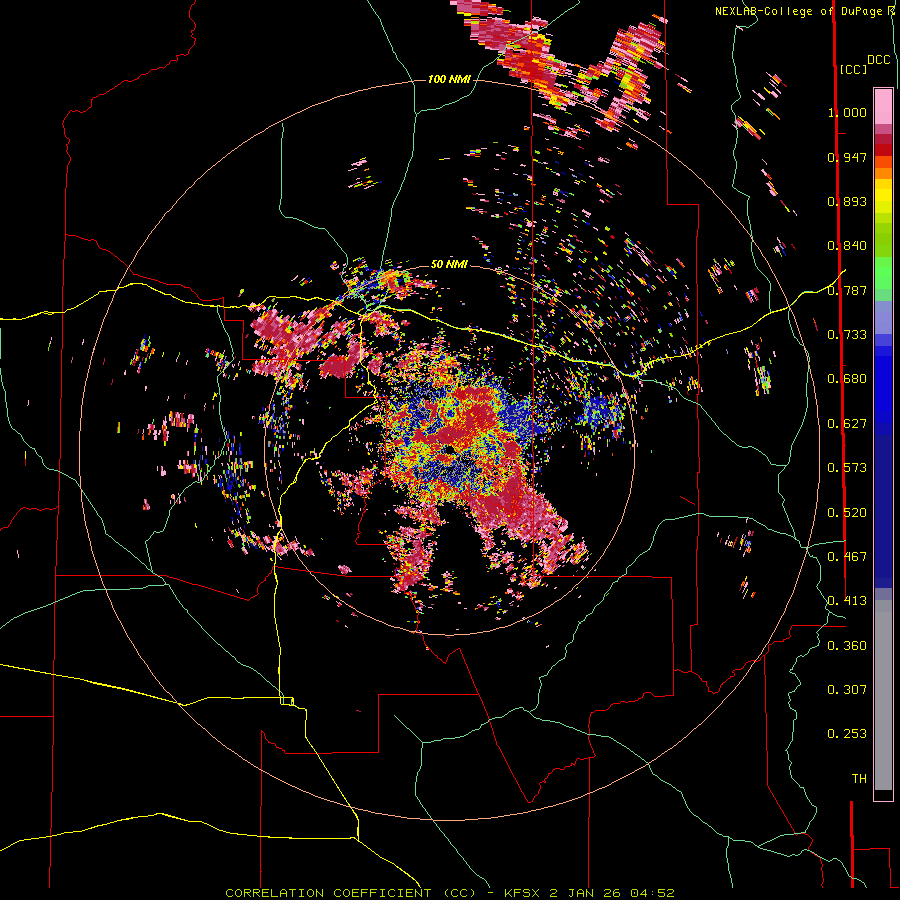Image resolution: width=900 pixels, height=900 pixels.
Task: Click the radar site hole at echo center
Action: click(448, 450)
